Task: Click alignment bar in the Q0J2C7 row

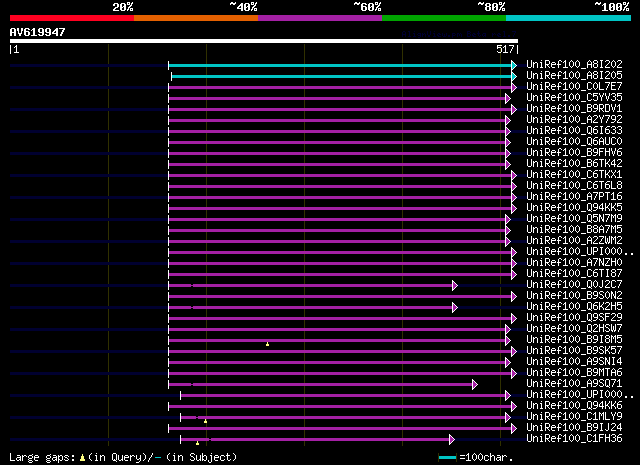Action: (313, 286)
